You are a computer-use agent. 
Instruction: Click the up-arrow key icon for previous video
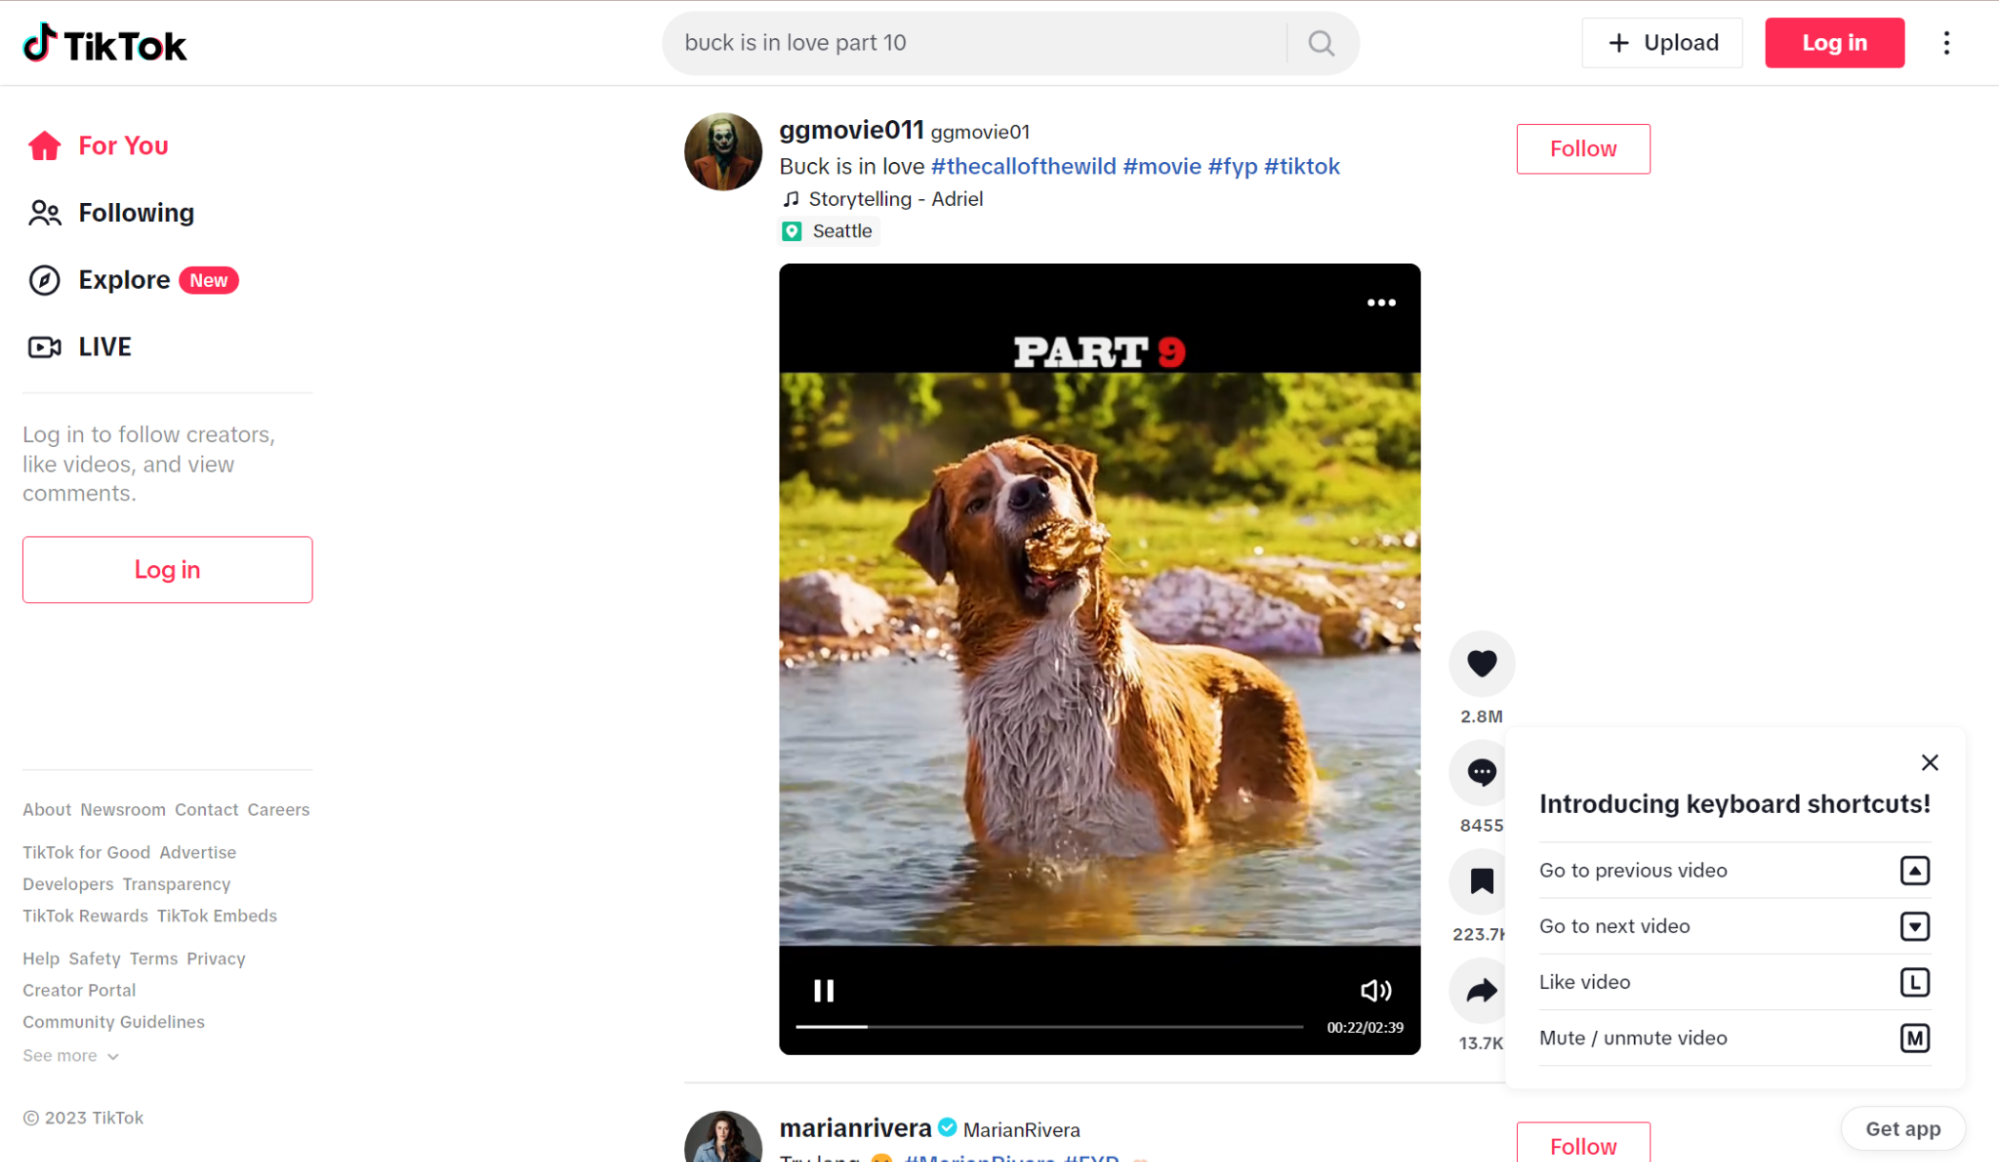pyautogui.click(x=1914, y=870)
